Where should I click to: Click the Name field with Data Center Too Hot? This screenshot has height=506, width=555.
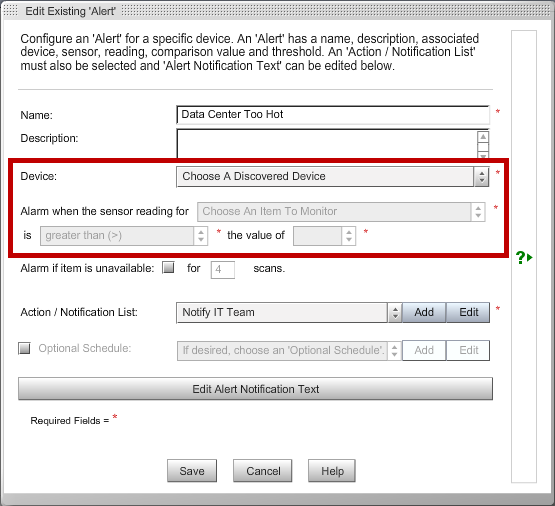pyautogui.click(x=333, y=115)
